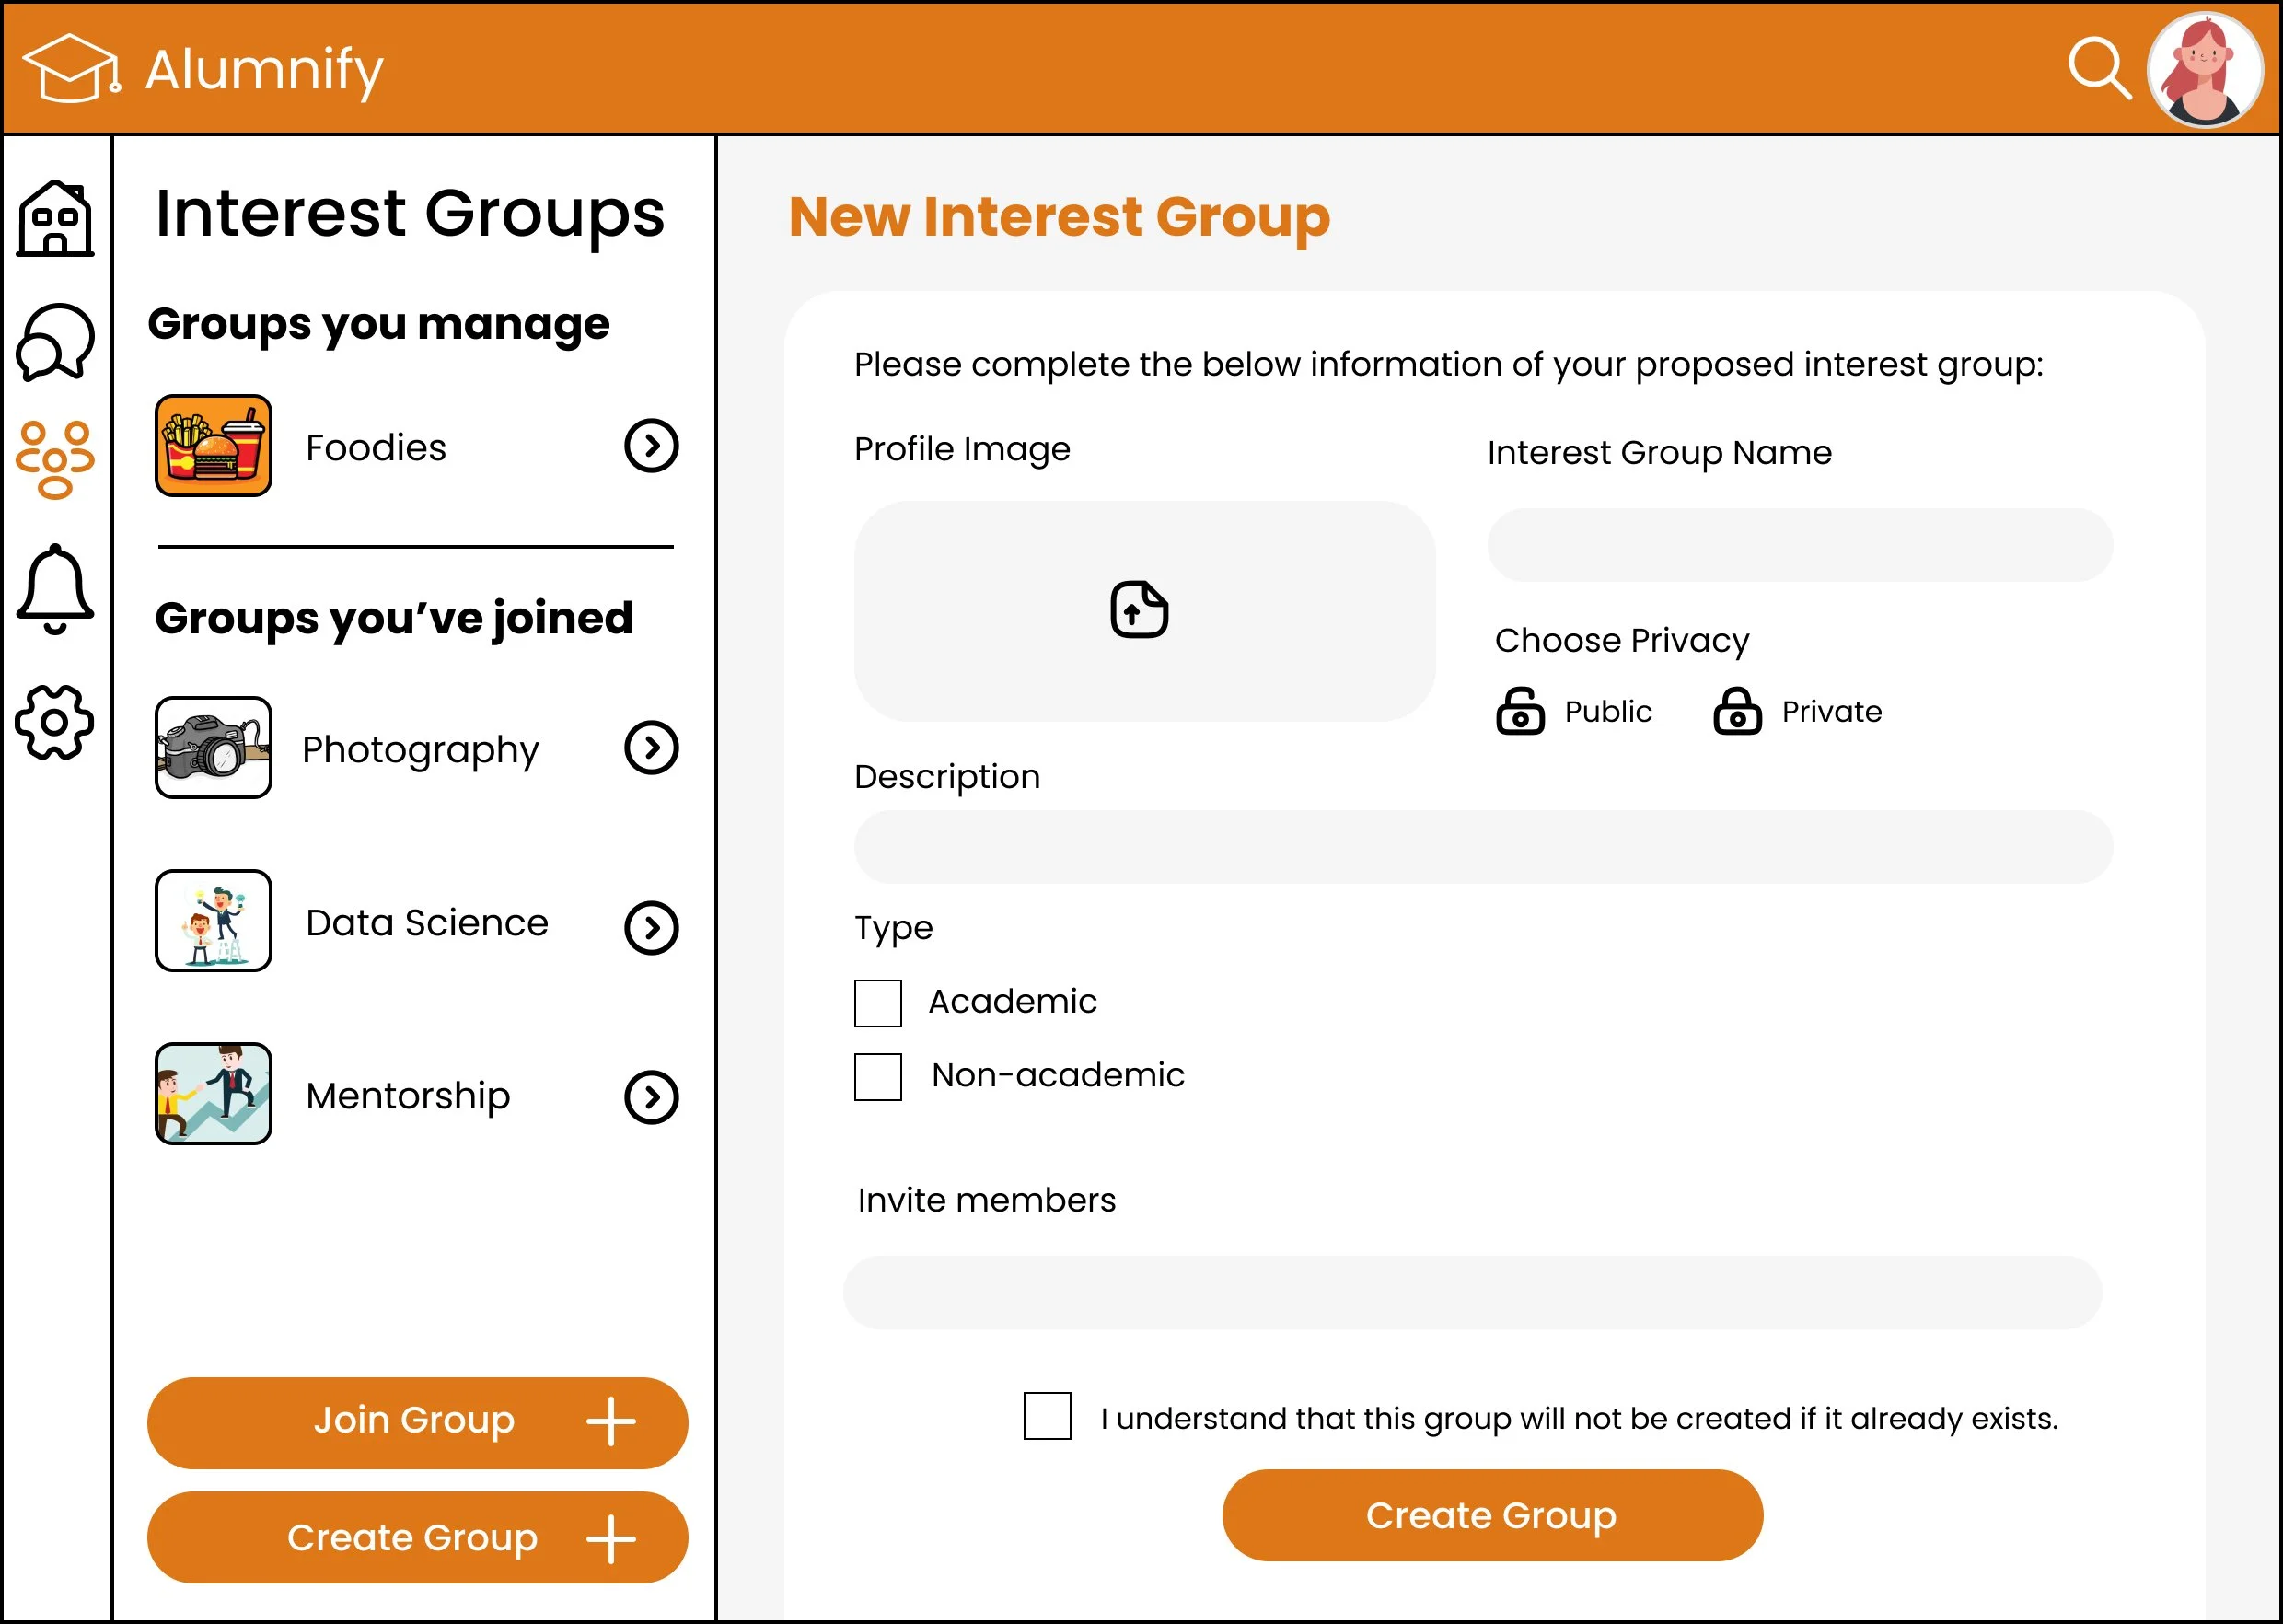Expand the Mentorship group arrow
Image resolution: width=2283 pixels, height=1624 pixels.
tap(651, 1098)
